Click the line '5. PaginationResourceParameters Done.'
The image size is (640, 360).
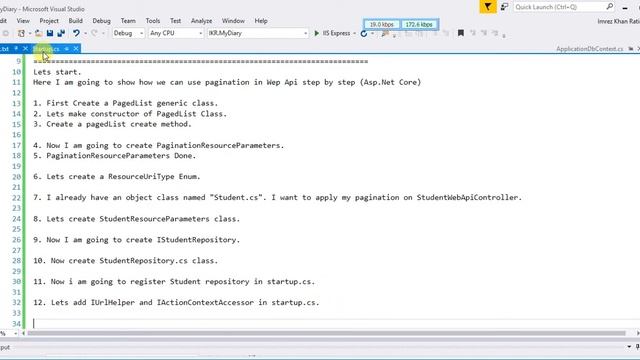pos(115,156)
